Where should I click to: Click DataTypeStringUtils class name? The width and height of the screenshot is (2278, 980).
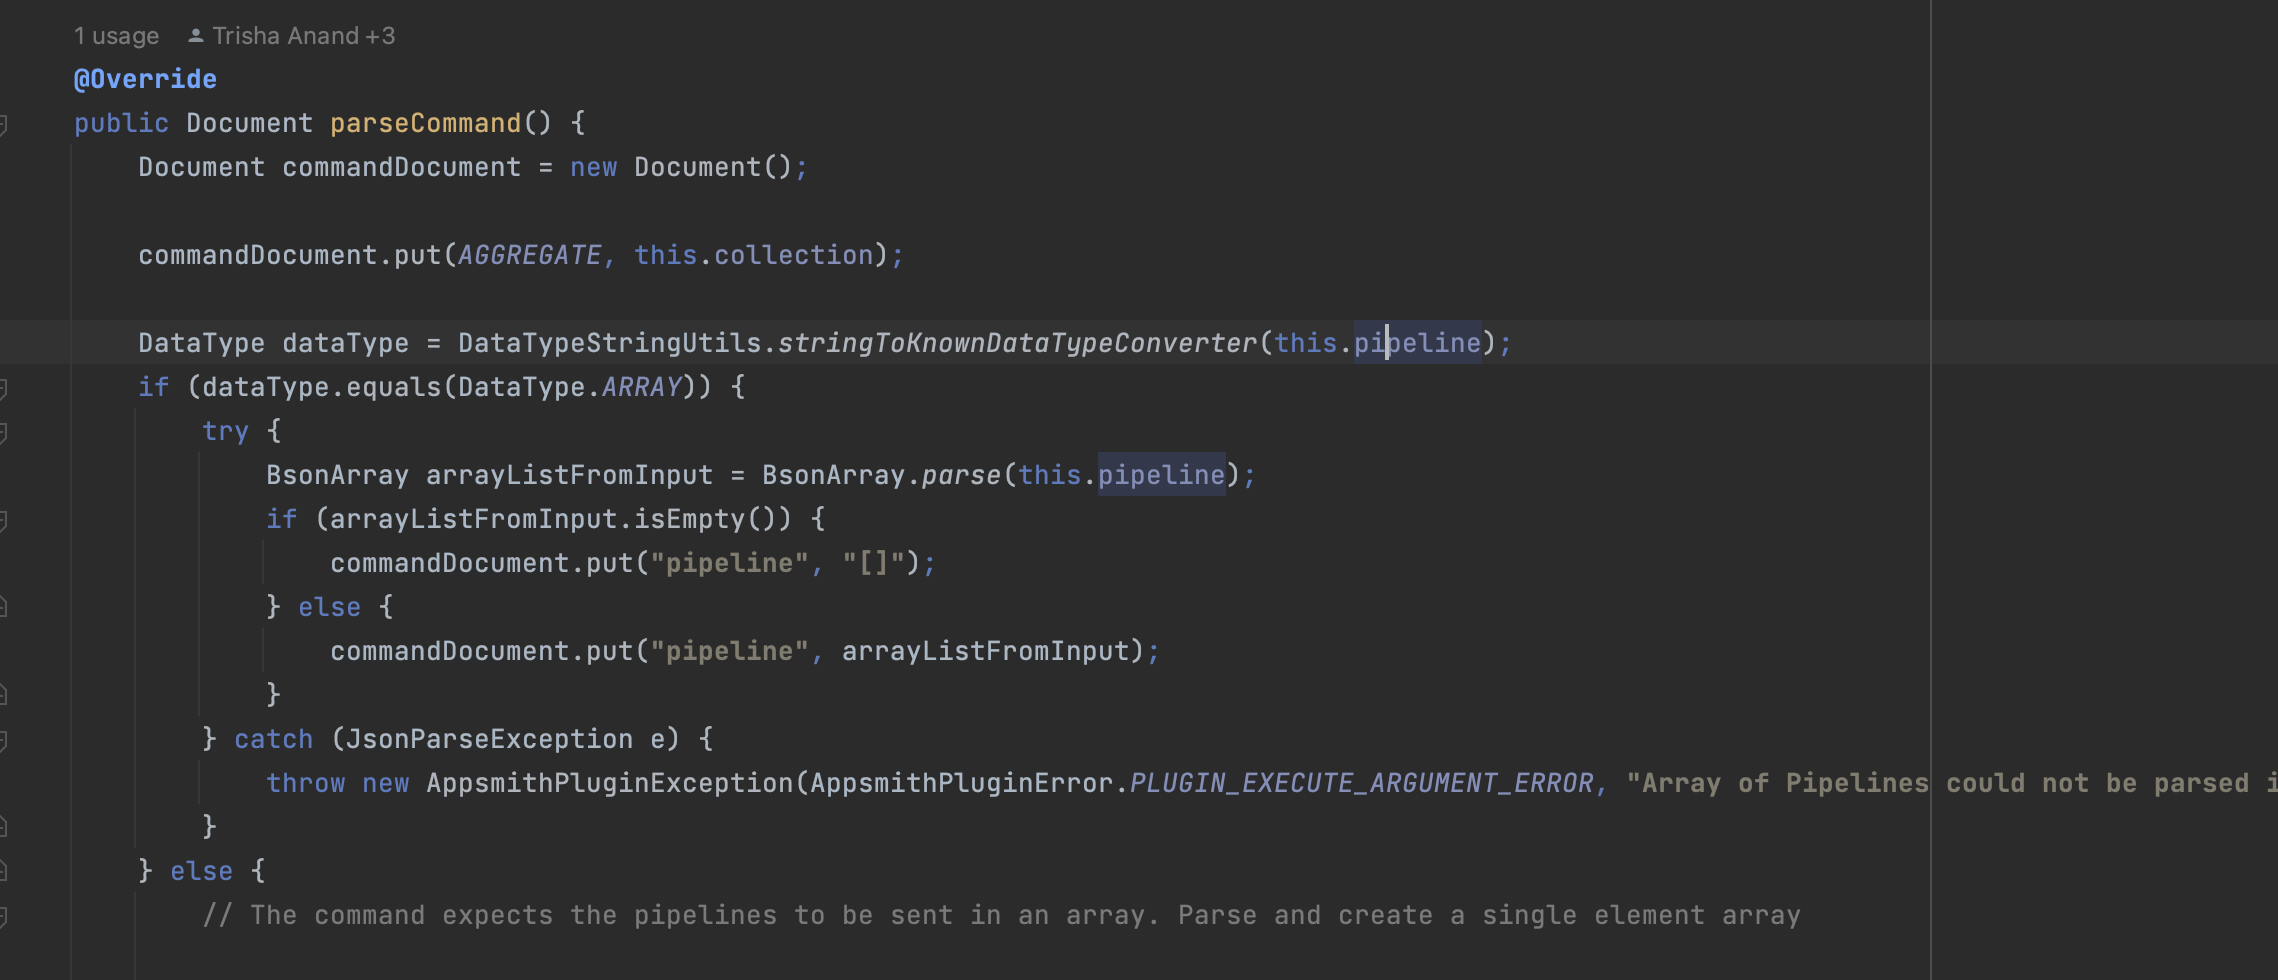tap(610, 343)
